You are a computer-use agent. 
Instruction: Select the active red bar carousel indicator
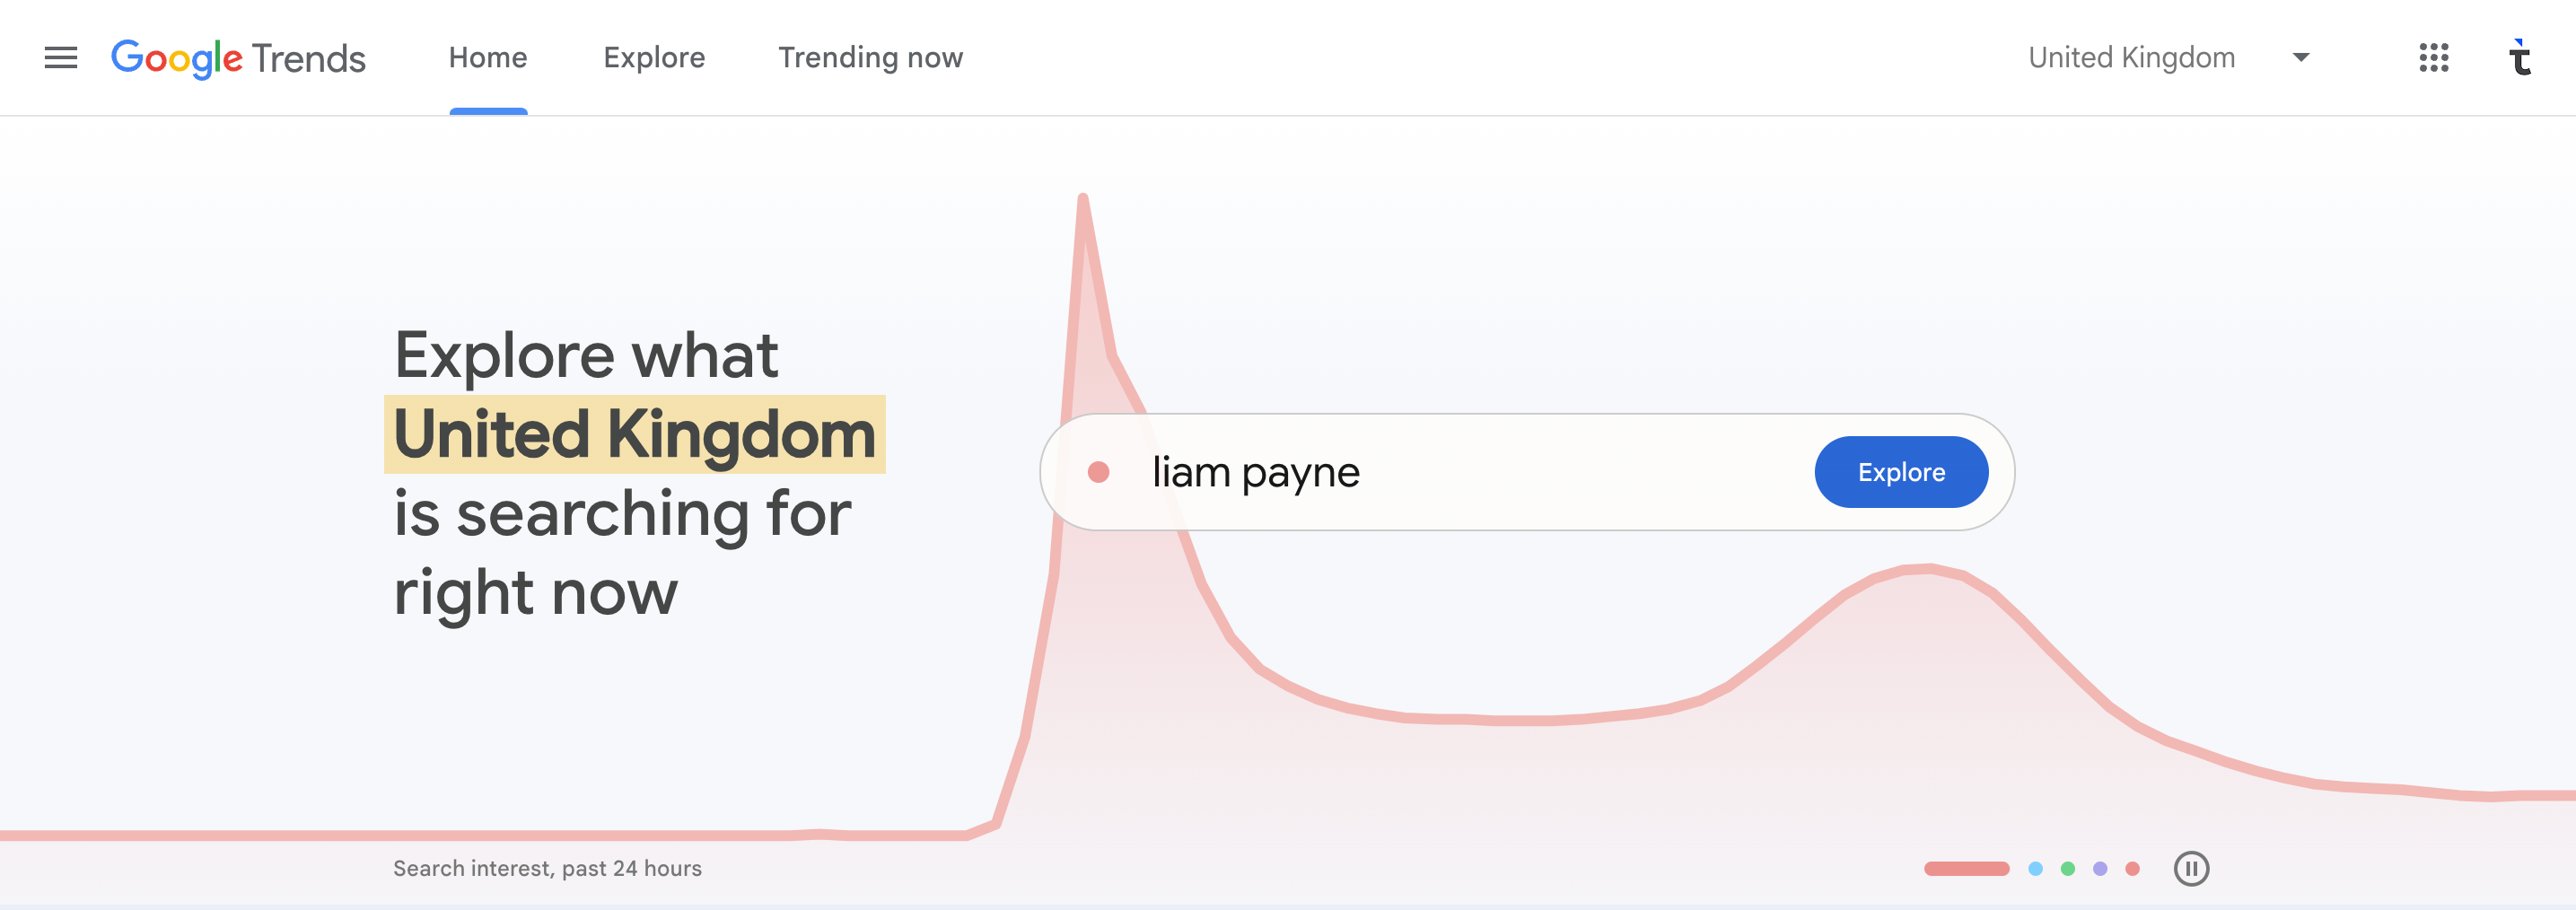point(1966,868)
